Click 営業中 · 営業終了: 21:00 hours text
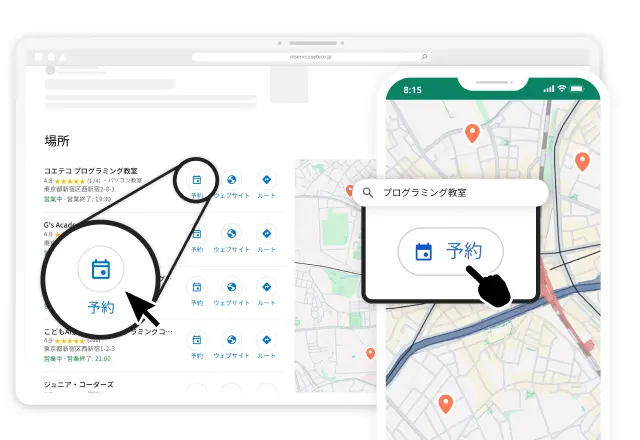The image size is (640, 440). (77, 358)
